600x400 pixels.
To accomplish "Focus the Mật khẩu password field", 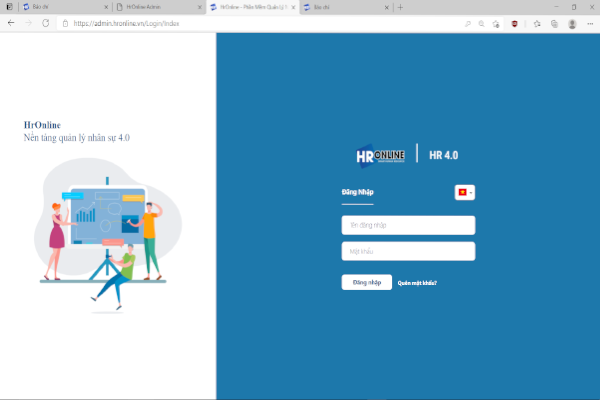I will [x=408, y=251].
